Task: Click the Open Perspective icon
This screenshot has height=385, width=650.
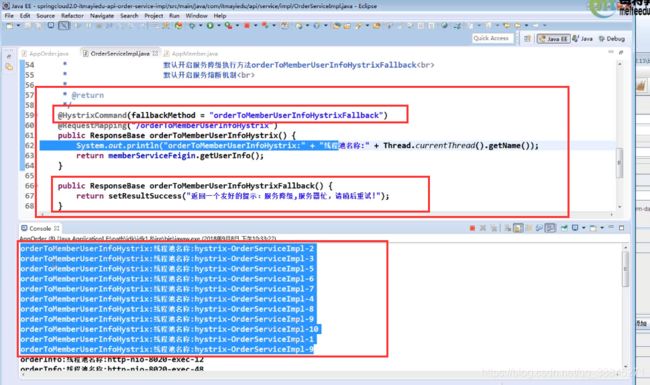Action: click(527, 39)
